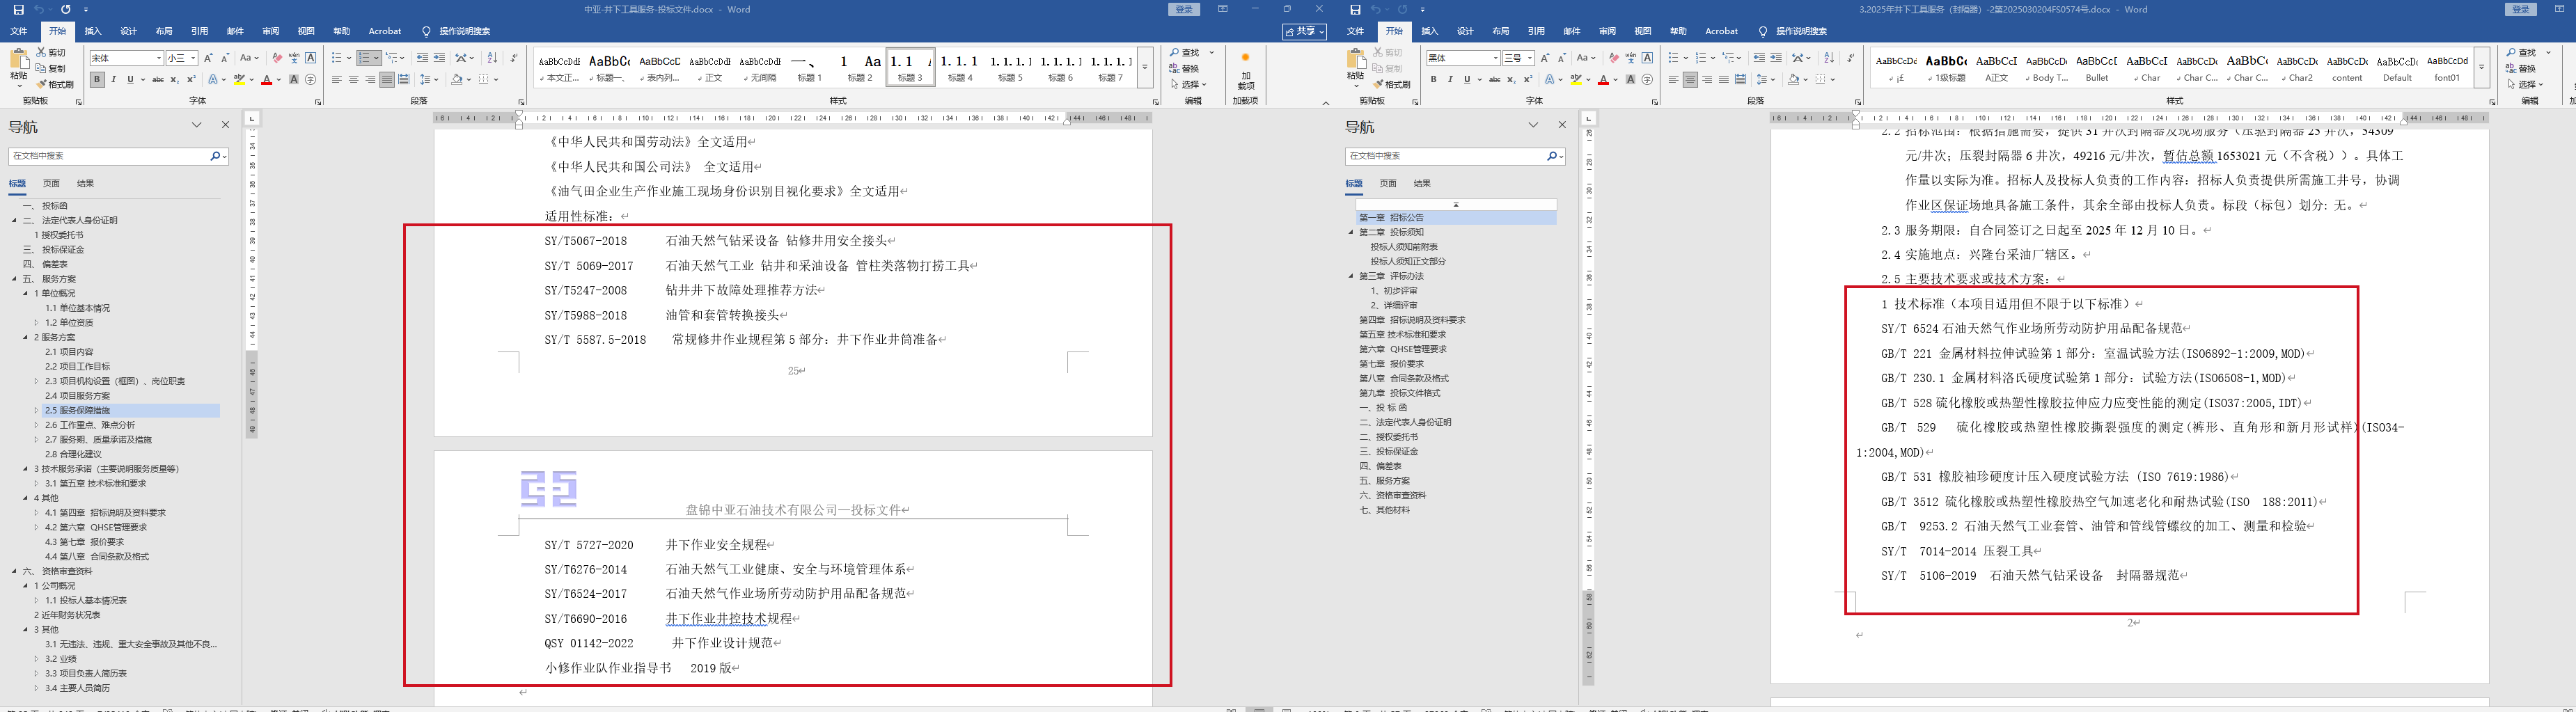Shrink font size in the left window
The image size is (2576, 712).
[226, 58]
